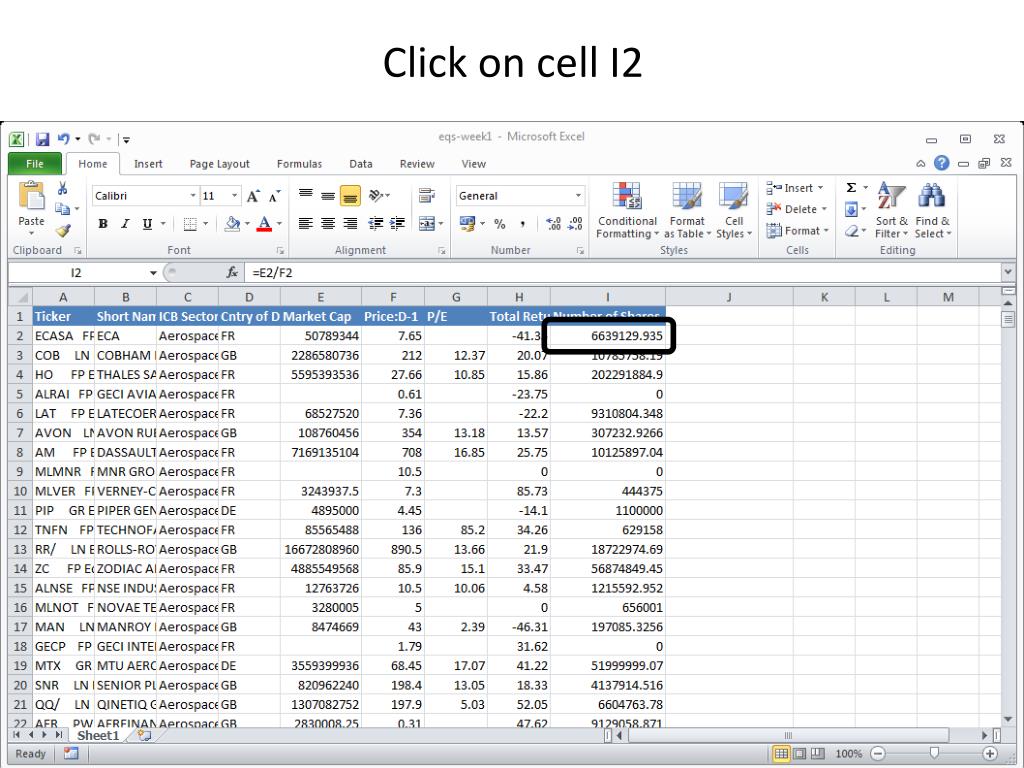This screenshot has height=768, width=1024.
Task: Toggle Italic formatting
Action: 125,224
